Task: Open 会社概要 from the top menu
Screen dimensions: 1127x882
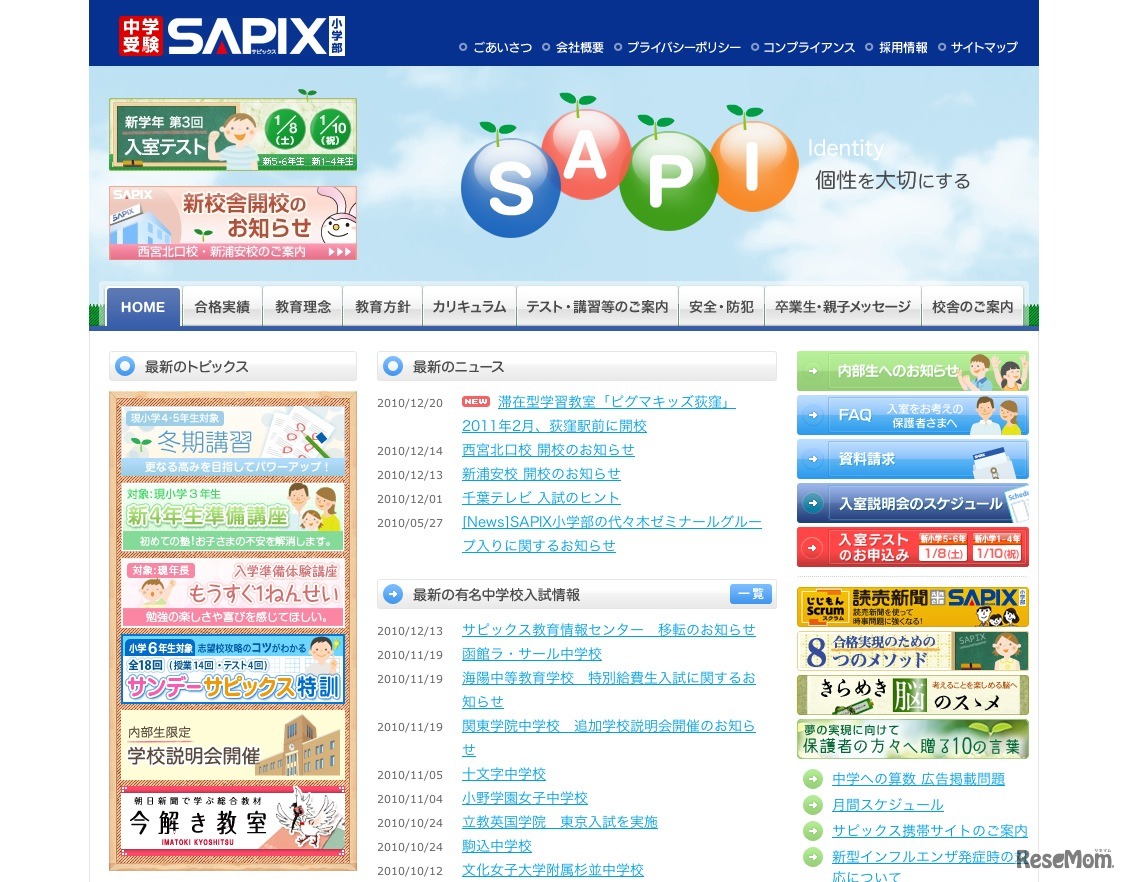Action: tap(578, 47)
